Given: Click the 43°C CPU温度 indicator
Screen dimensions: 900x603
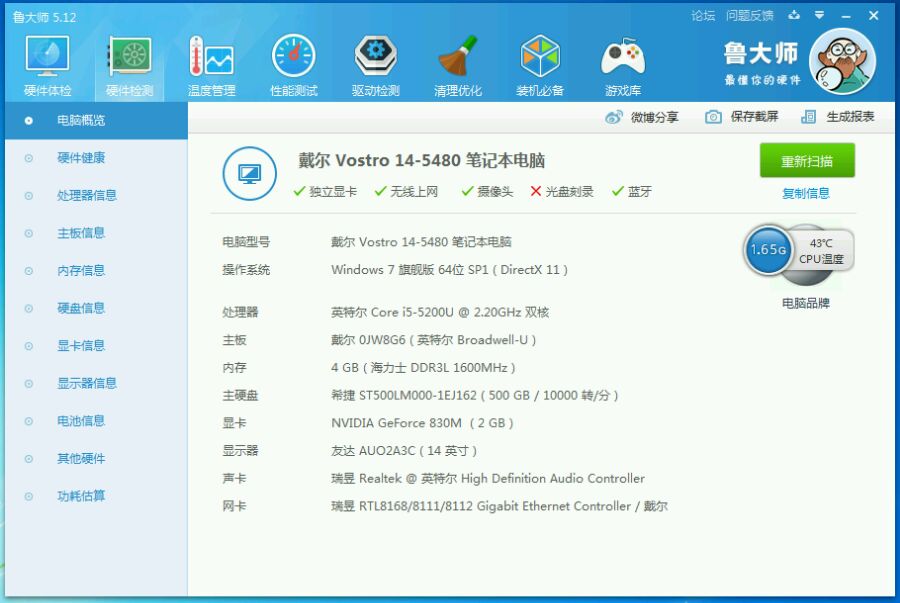Looking at the screenshot, I should coord(821,251).
